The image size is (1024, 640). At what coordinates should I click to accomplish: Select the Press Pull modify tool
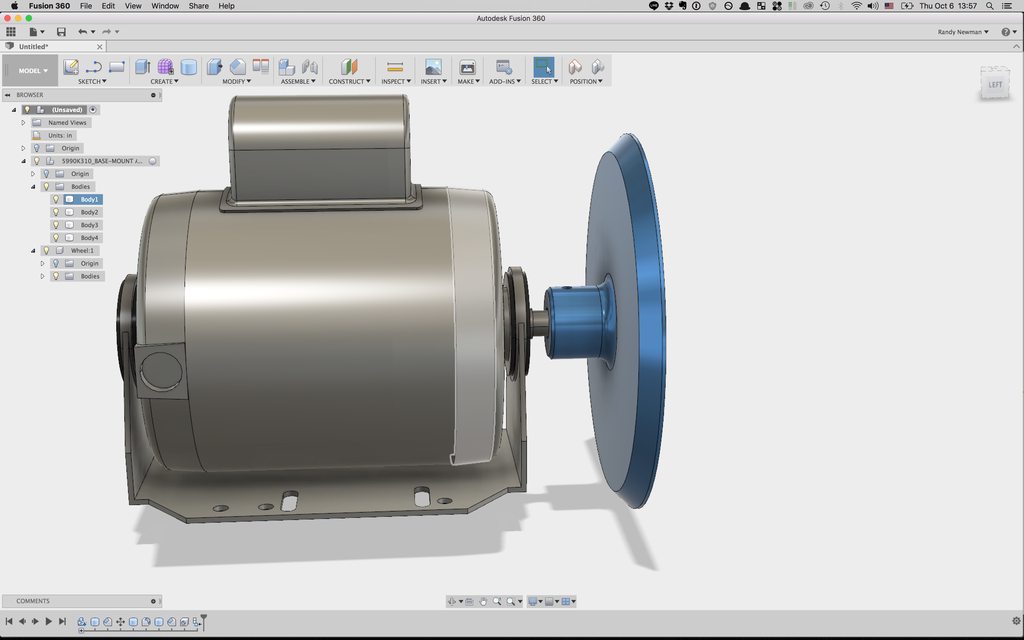[215, 67]
